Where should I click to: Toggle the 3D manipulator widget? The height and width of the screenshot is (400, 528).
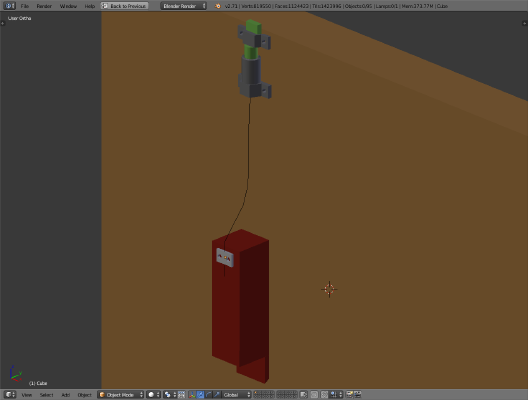pyautogui.click(x=192, y=395)
